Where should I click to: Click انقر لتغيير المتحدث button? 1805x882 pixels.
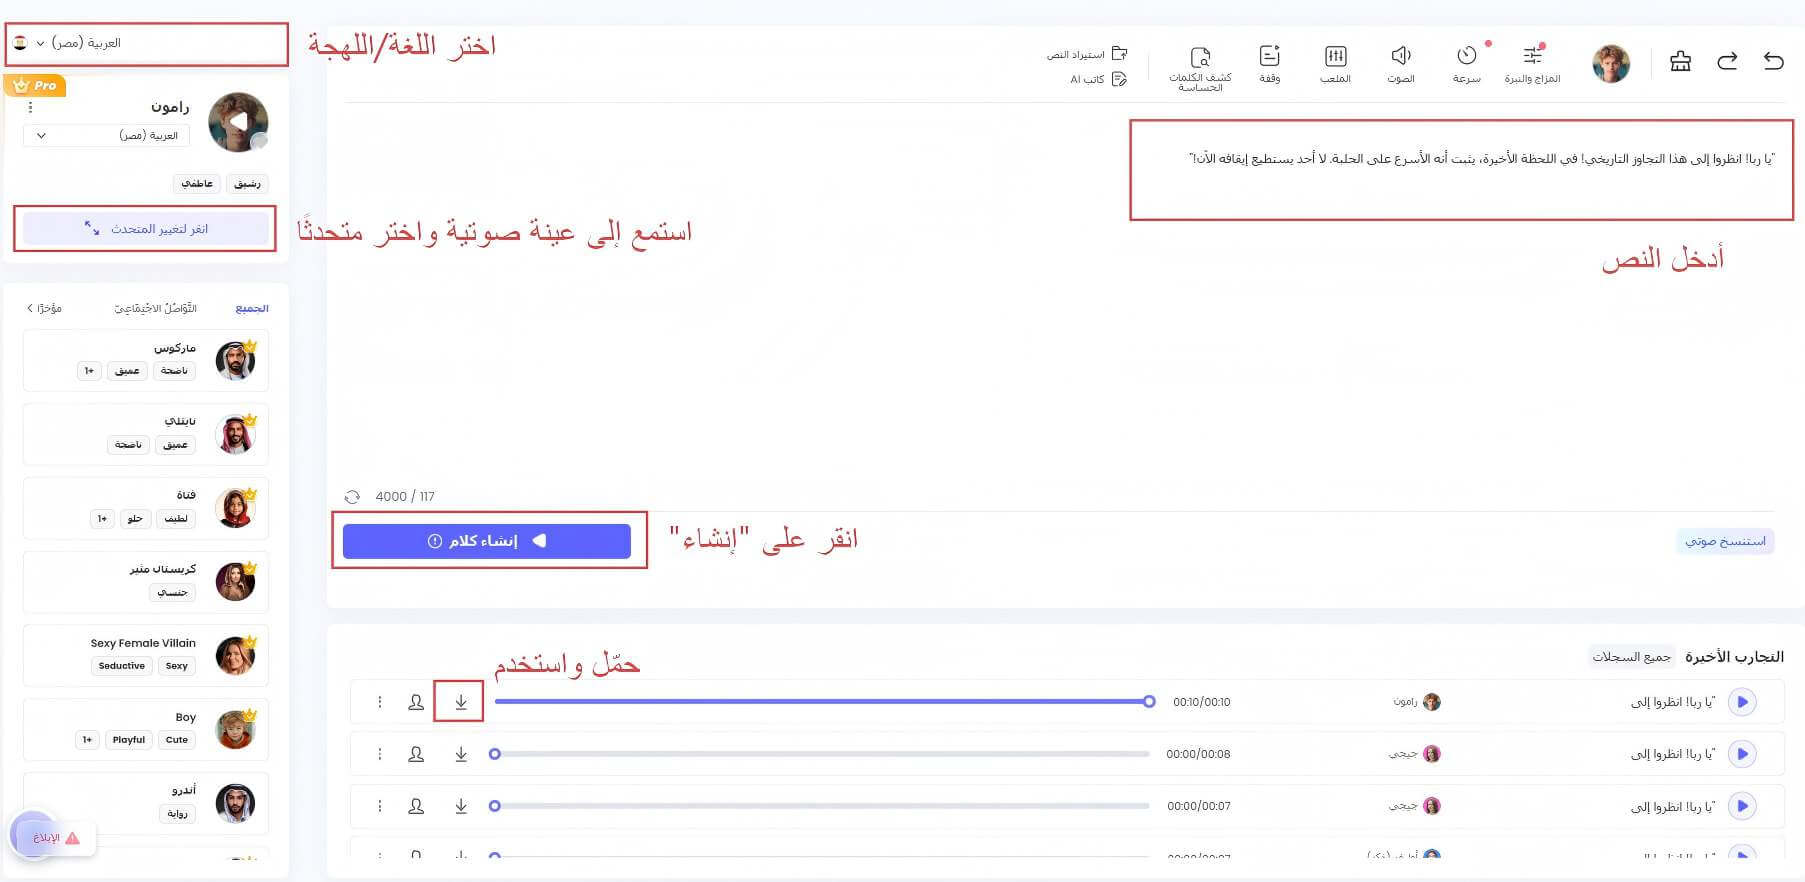click(146, 229)
